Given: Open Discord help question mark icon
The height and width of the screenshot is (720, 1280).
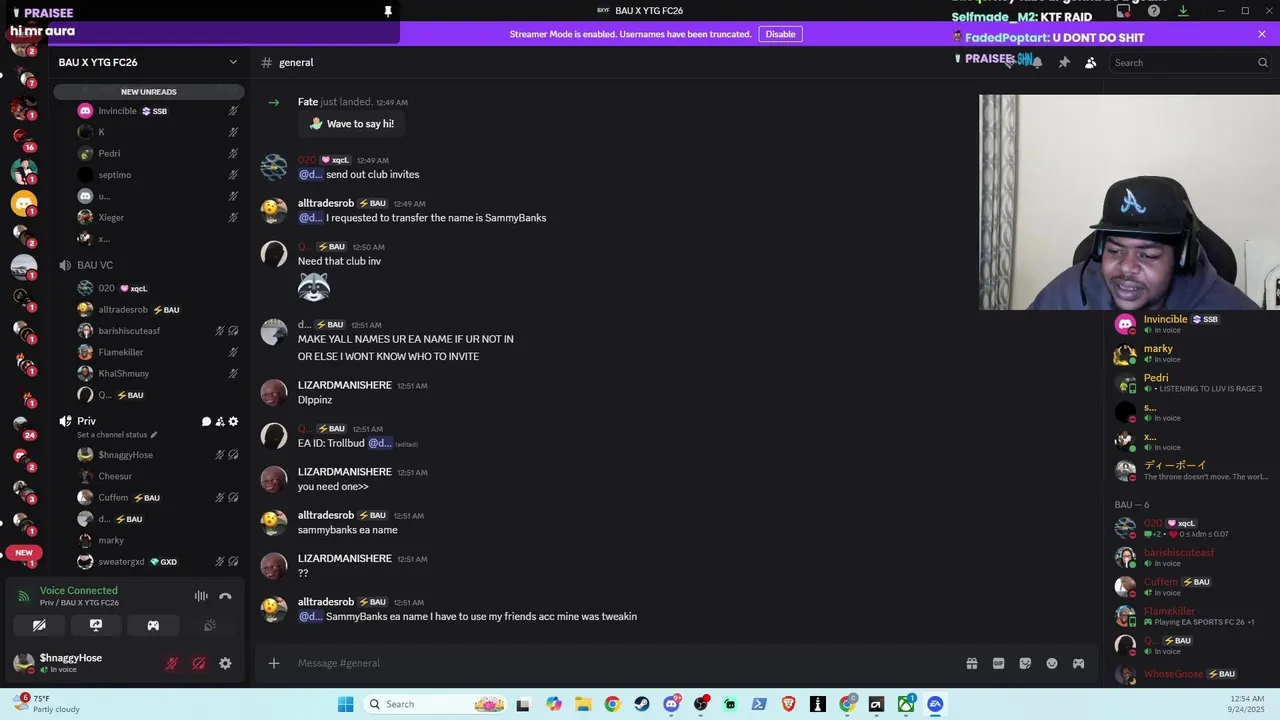Looking at the screenshot, I should (x=1154, y=11).
